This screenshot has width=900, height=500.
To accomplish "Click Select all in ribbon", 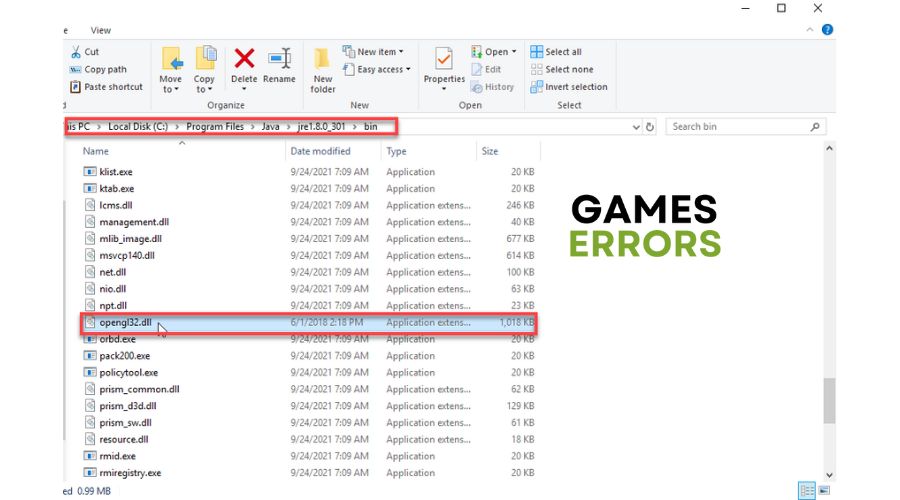I will [556, 52].
